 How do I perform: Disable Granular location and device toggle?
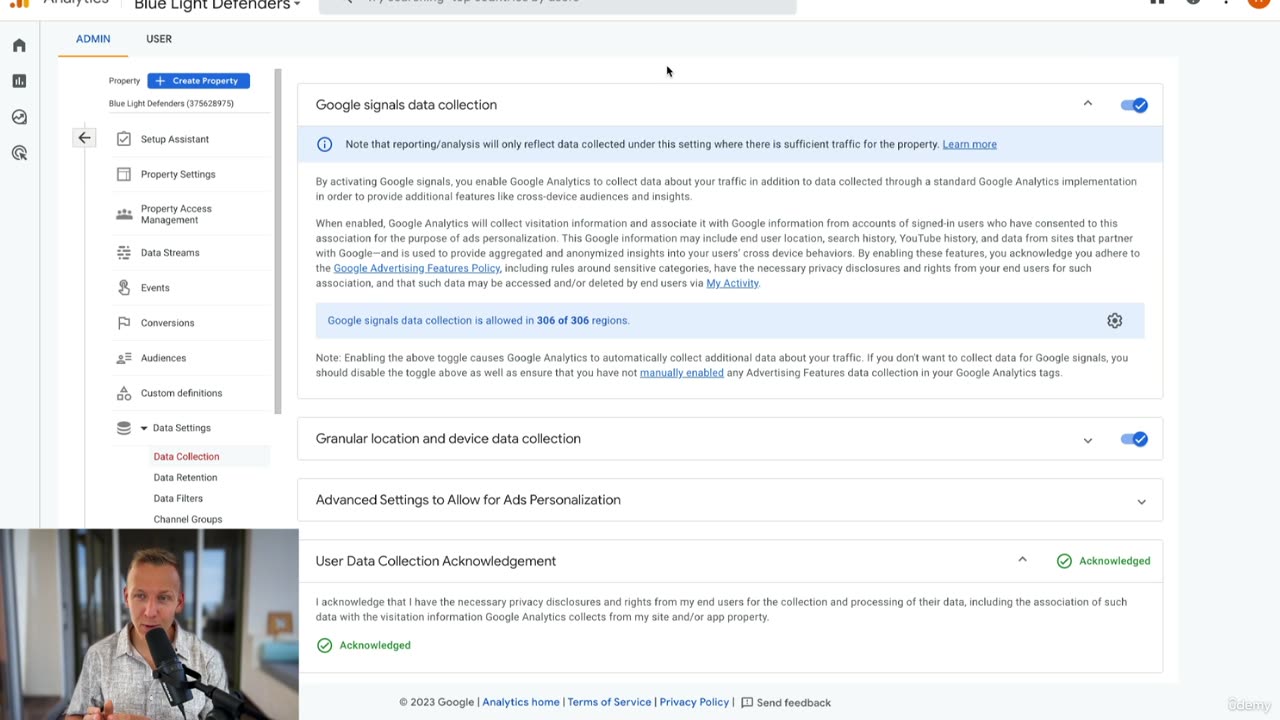click(1134, 439)
